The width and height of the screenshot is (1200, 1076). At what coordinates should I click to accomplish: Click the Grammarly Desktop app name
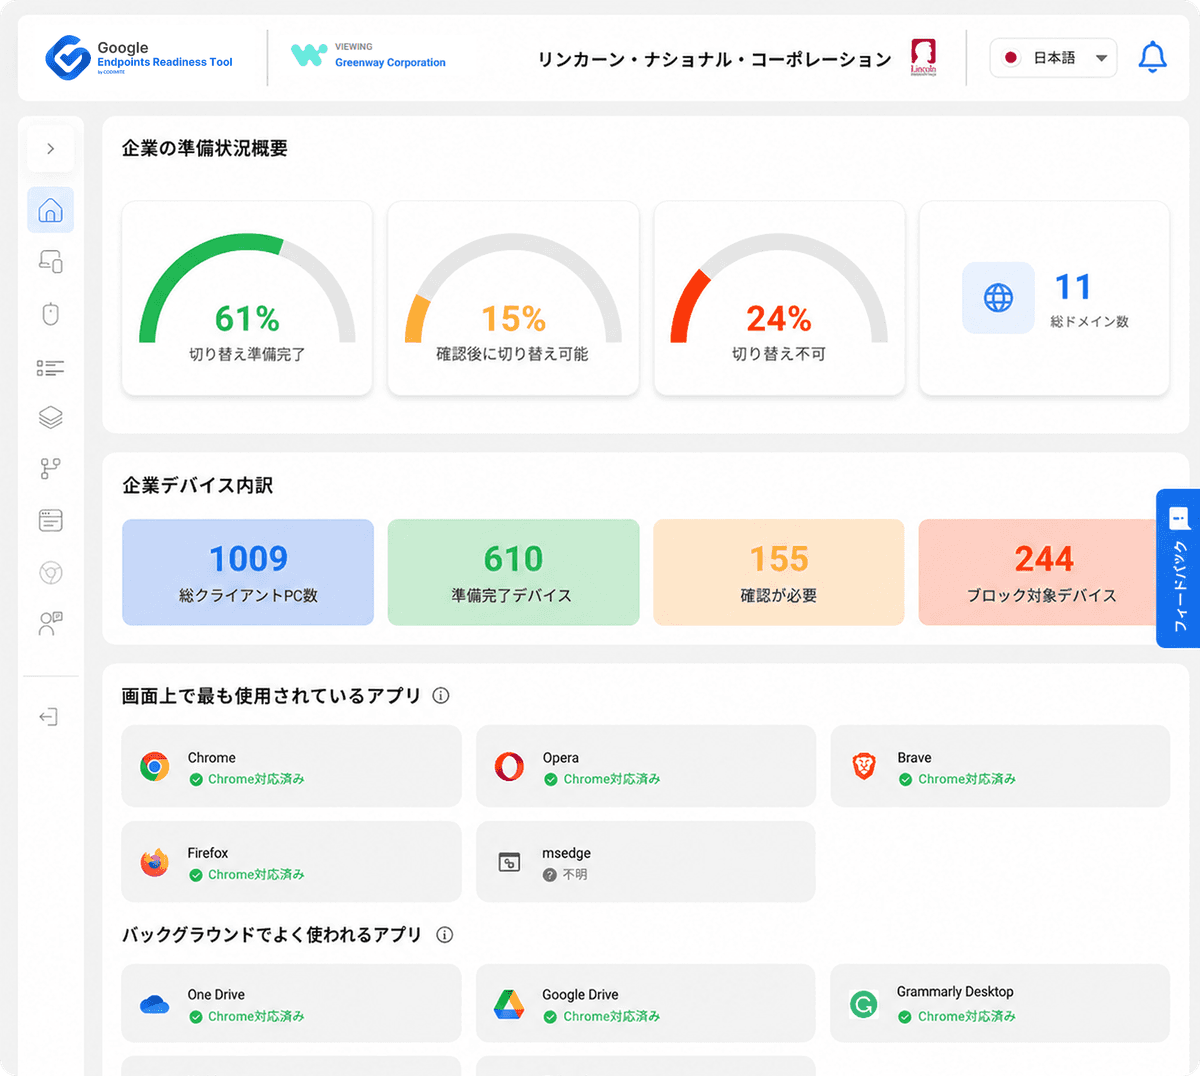[955, 992]
